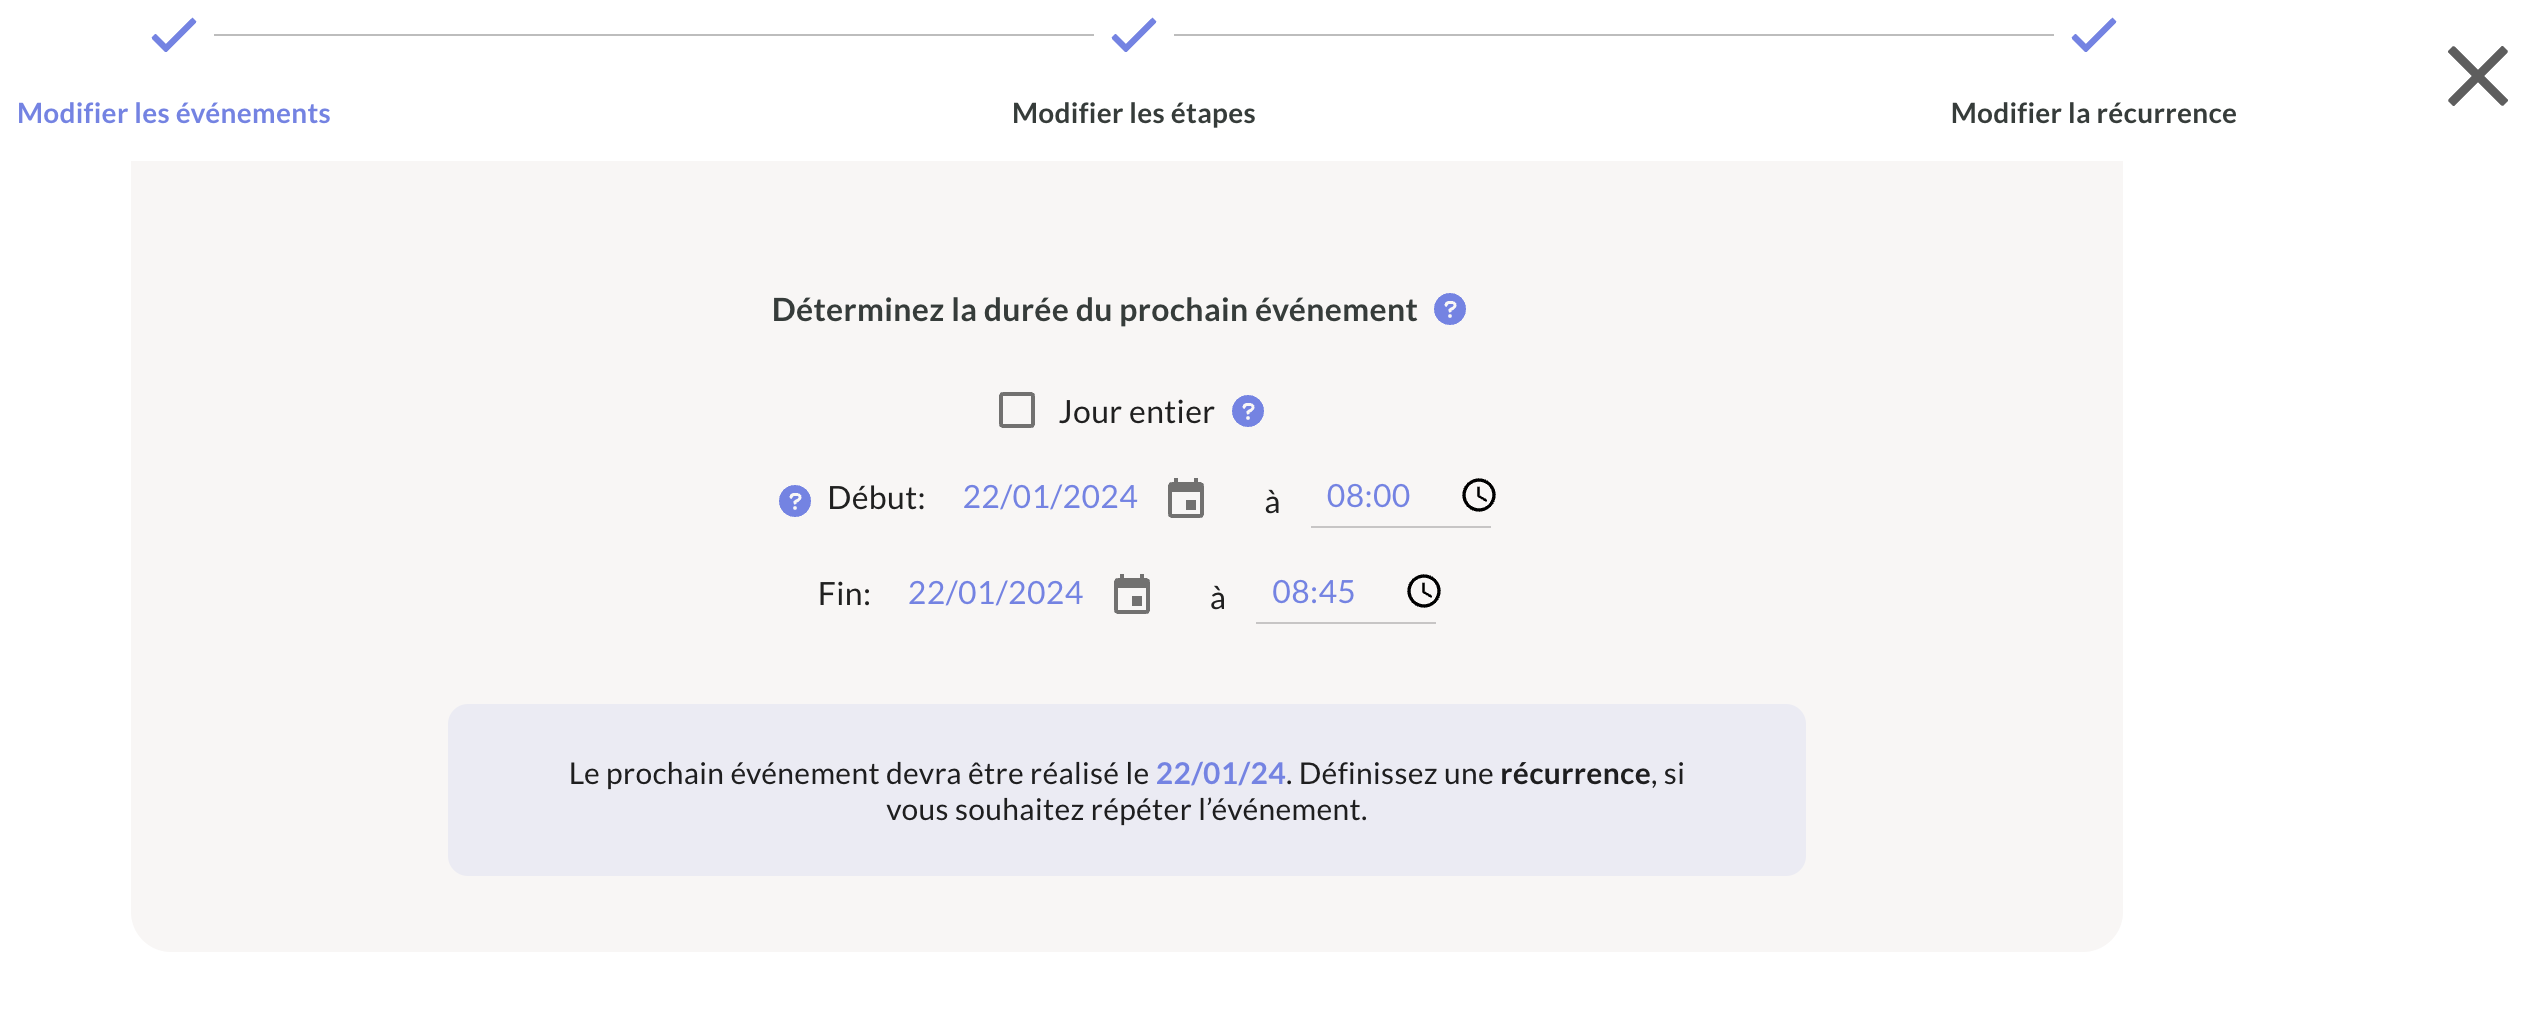This screenshot has width=2536, height=1034.
Task: Click the checkmark above Modifier les événements
Action: pyautogui.click(x=174, y=36)
